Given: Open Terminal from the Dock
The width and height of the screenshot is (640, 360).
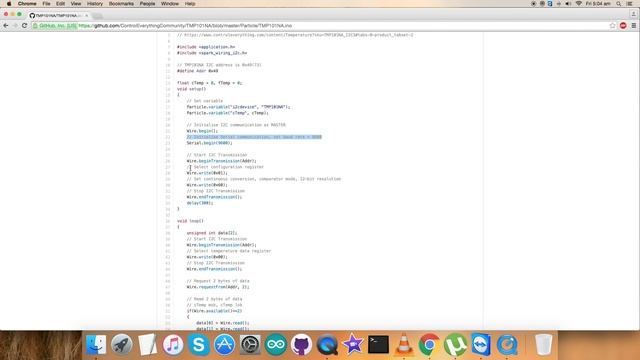Looking at the screenshot, I should (378, 344).
